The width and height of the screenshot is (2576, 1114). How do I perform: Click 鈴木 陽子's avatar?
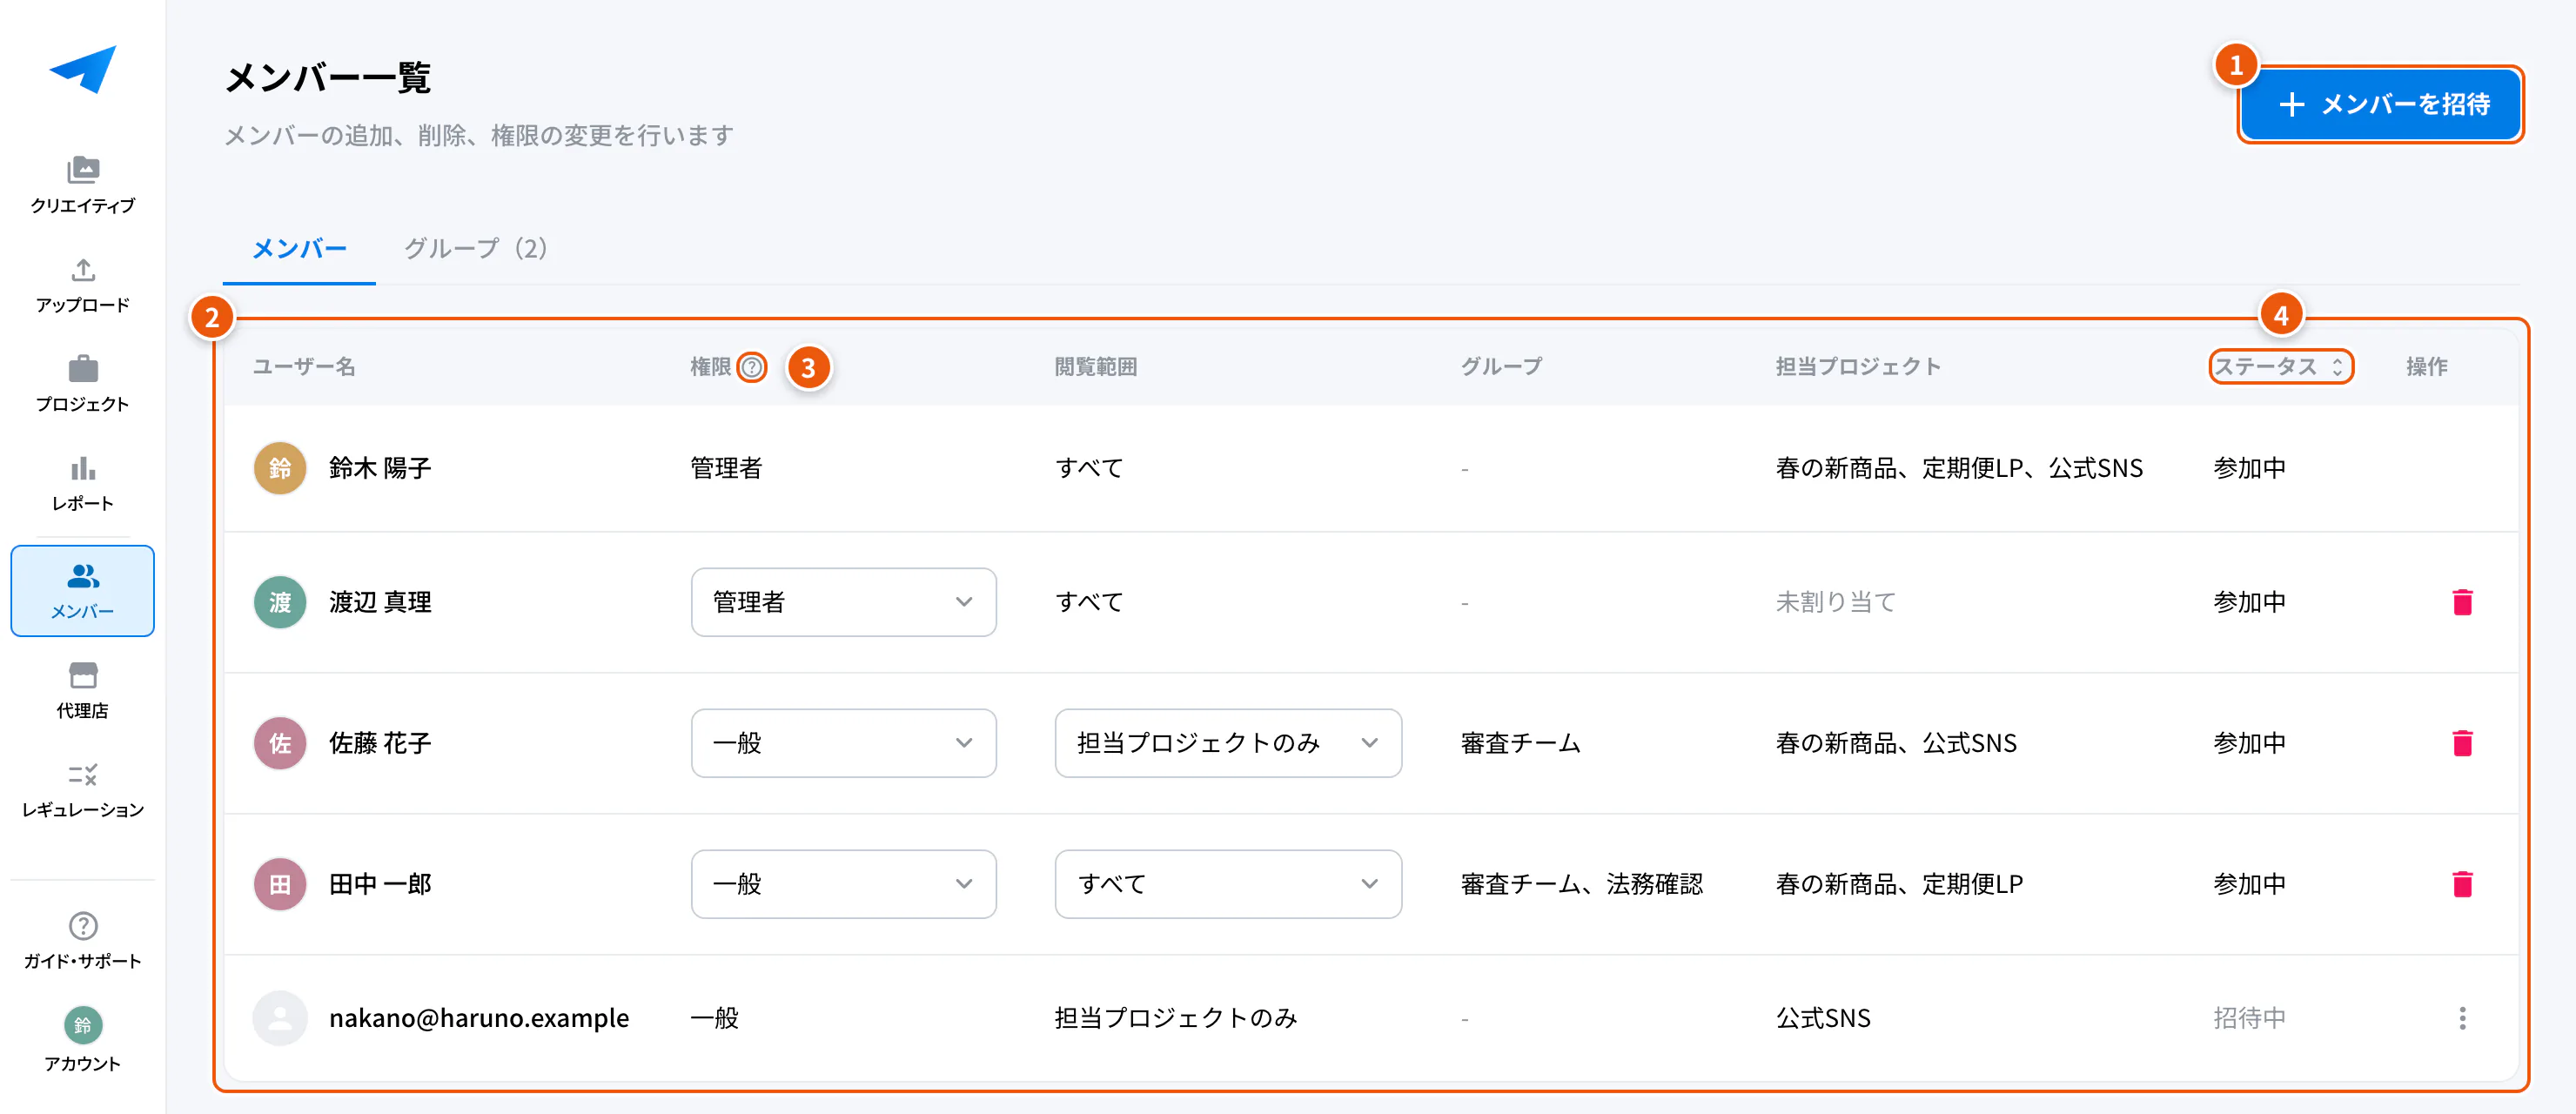(280, 468)
